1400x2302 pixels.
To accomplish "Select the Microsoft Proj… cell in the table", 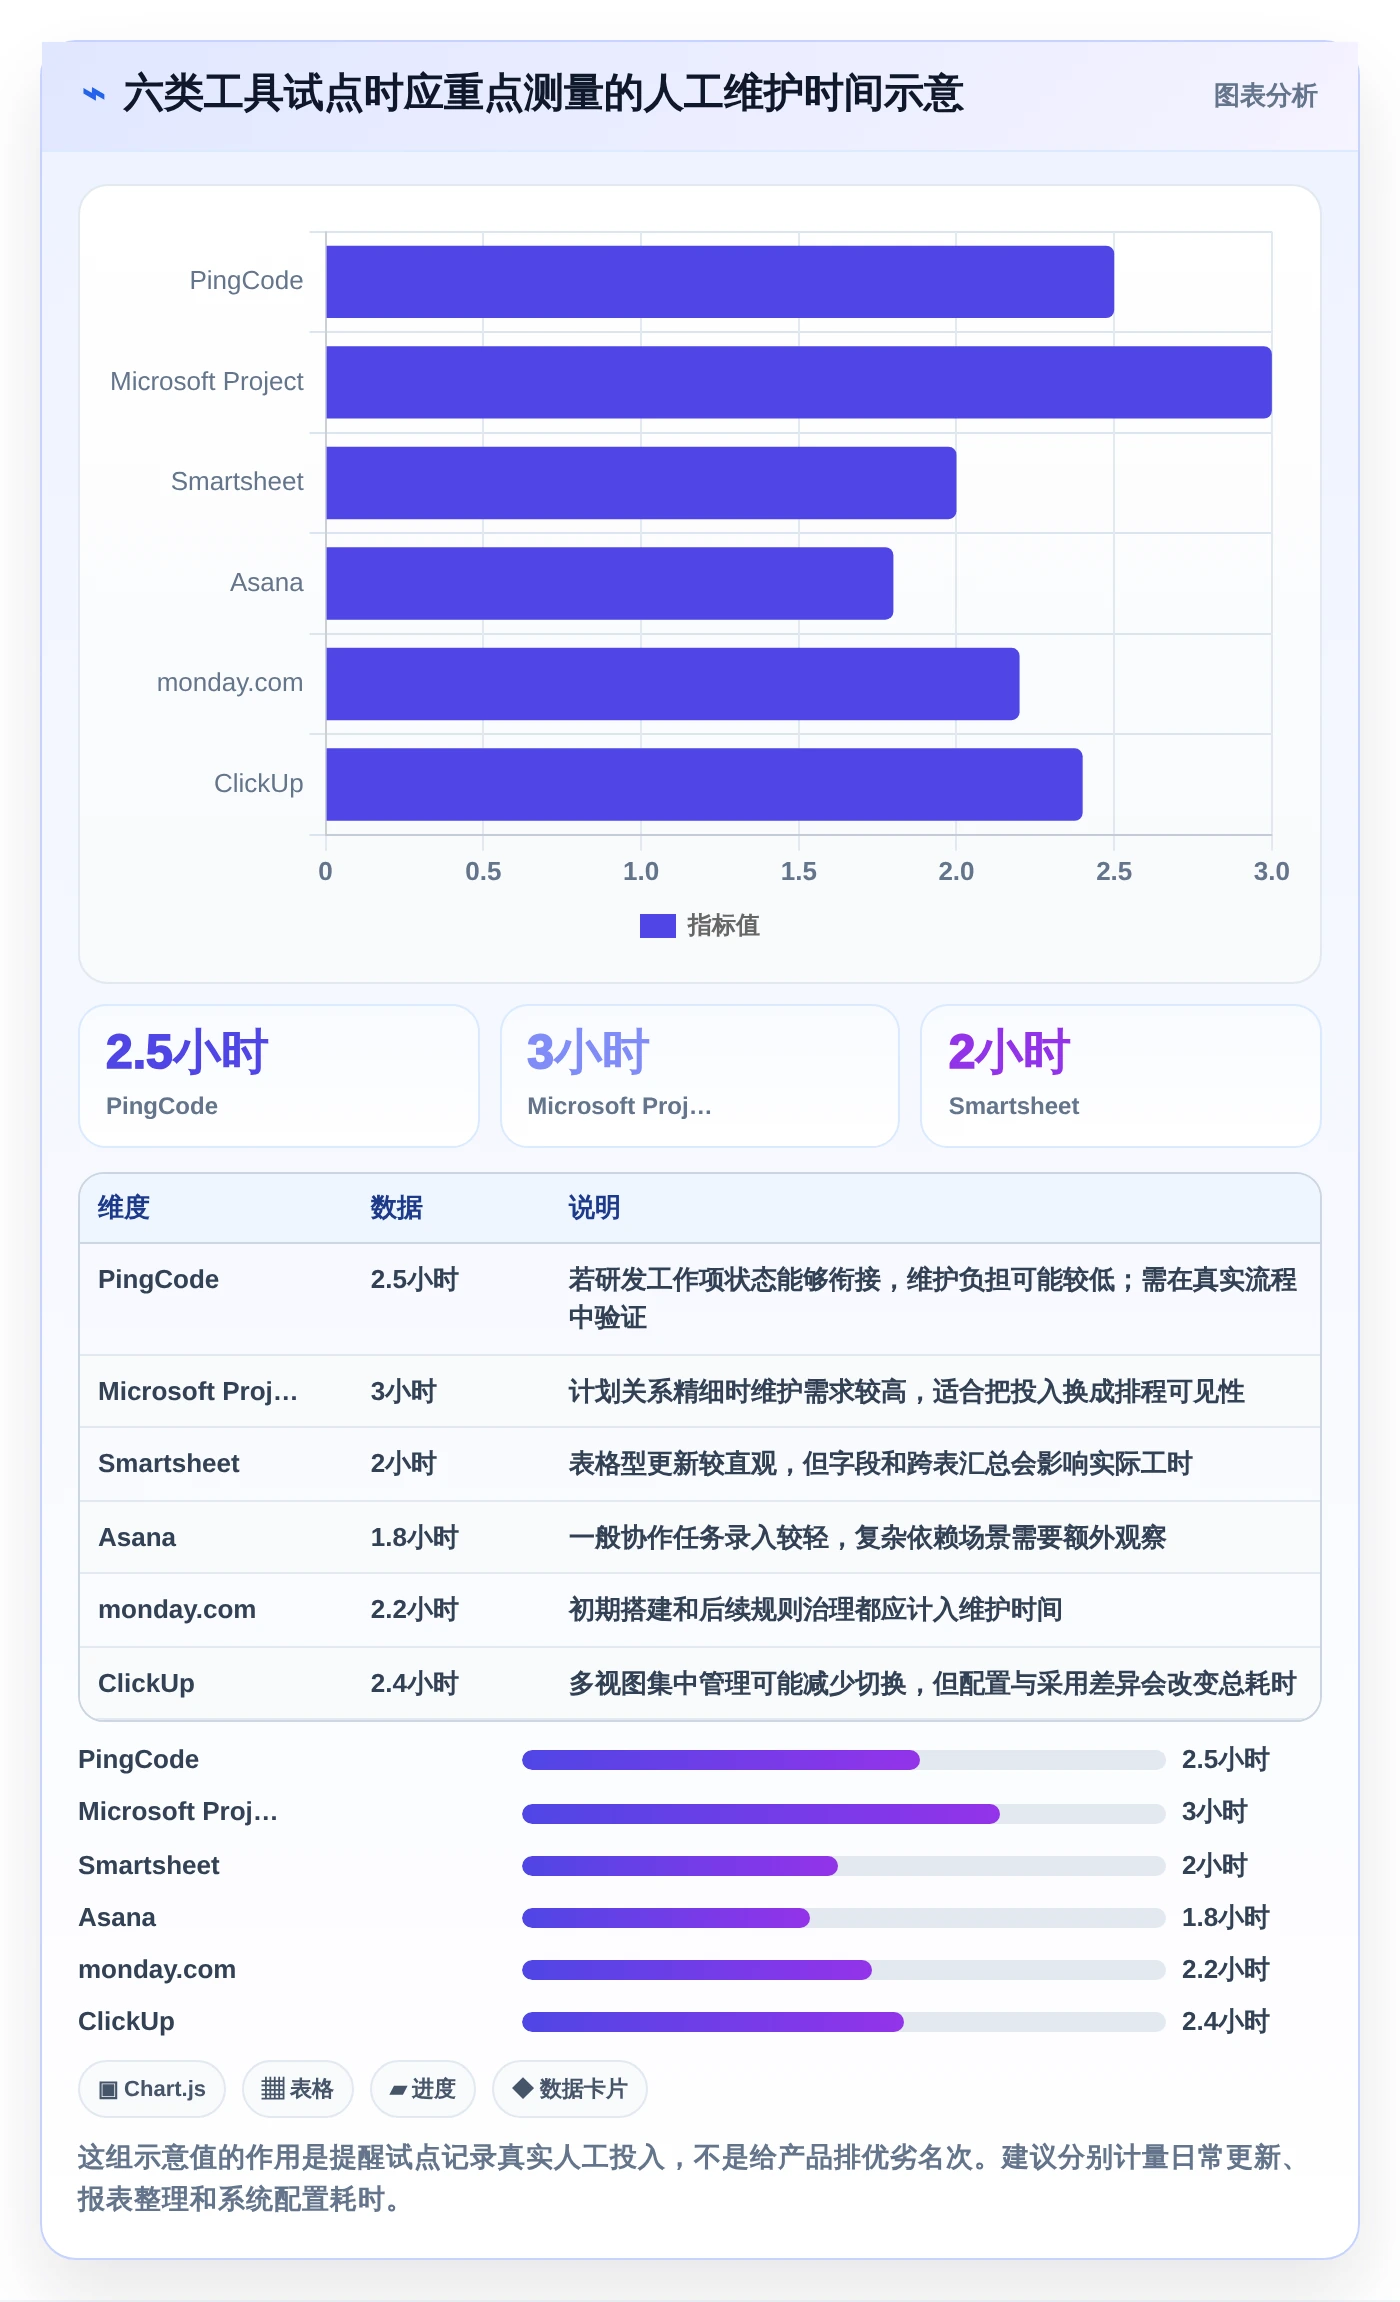I will [198, 1392].
